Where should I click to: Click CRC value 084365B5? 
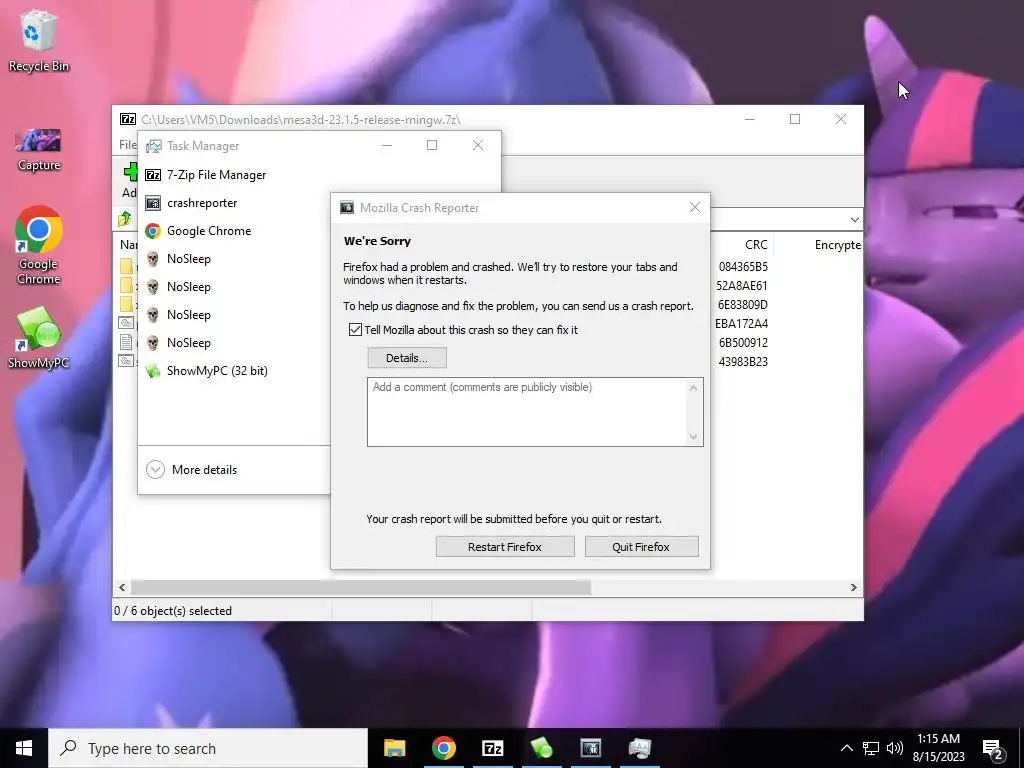pyautogui.click(x=743, y=266)
